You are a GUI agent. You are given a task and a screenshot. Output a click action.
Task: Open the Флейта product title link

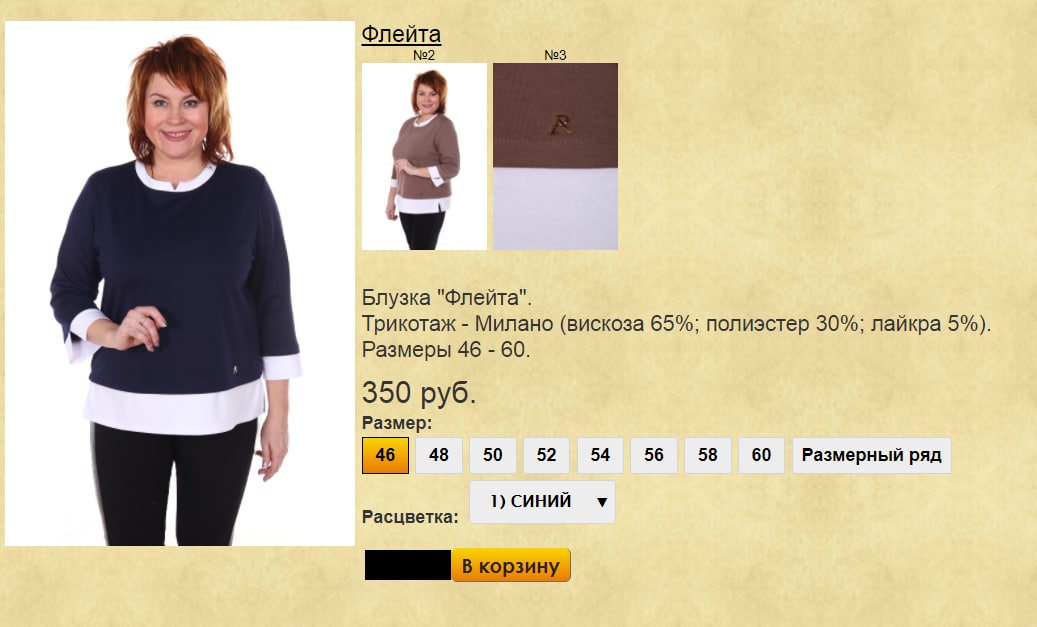pos(401,34)
